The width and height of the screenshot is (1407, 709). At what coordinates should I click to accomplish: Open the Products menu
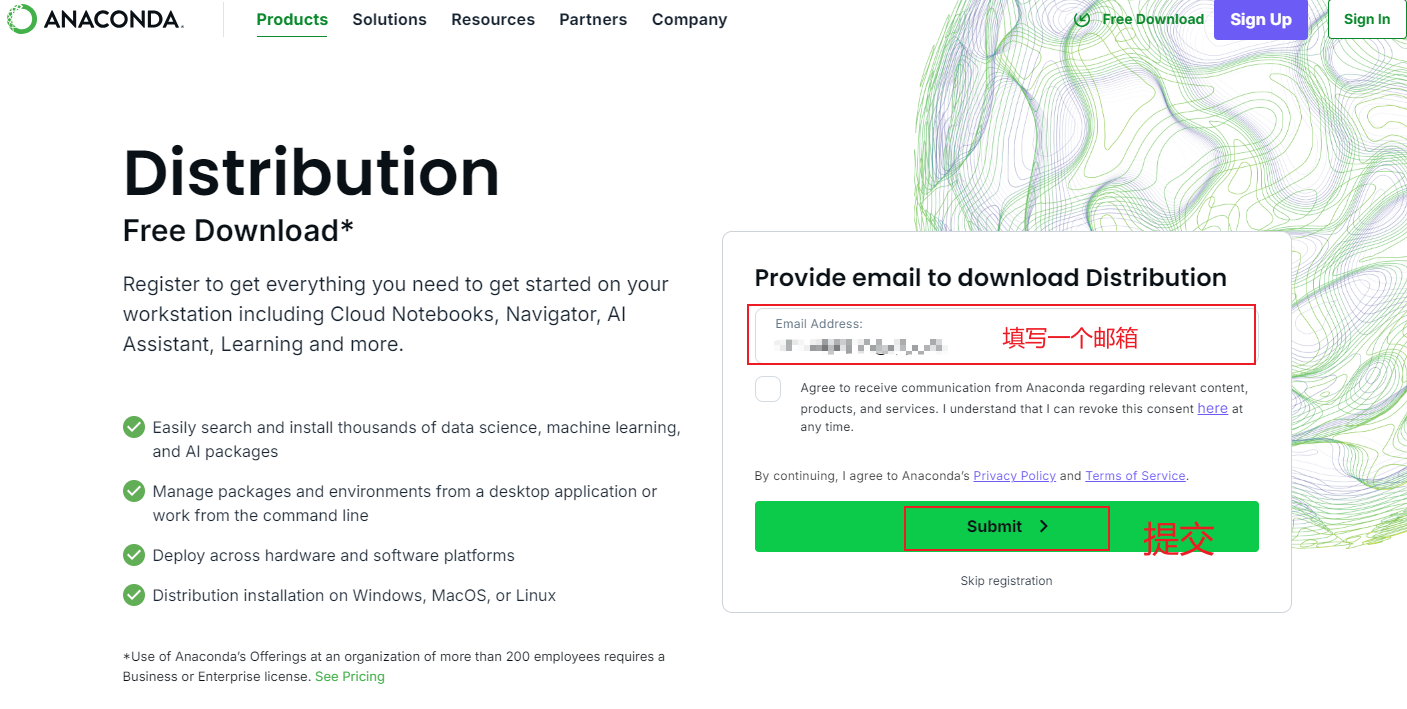click(x=292, y=19)
